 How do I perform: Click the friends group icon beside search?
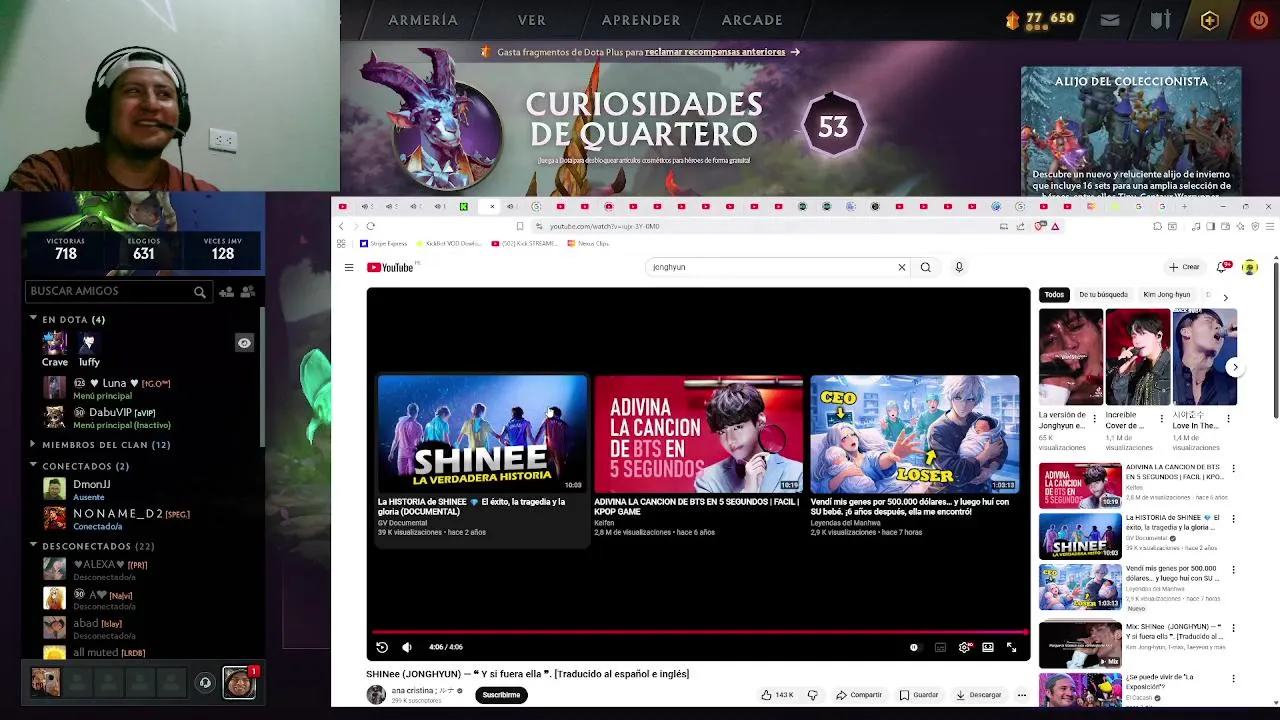click(248, 292)
